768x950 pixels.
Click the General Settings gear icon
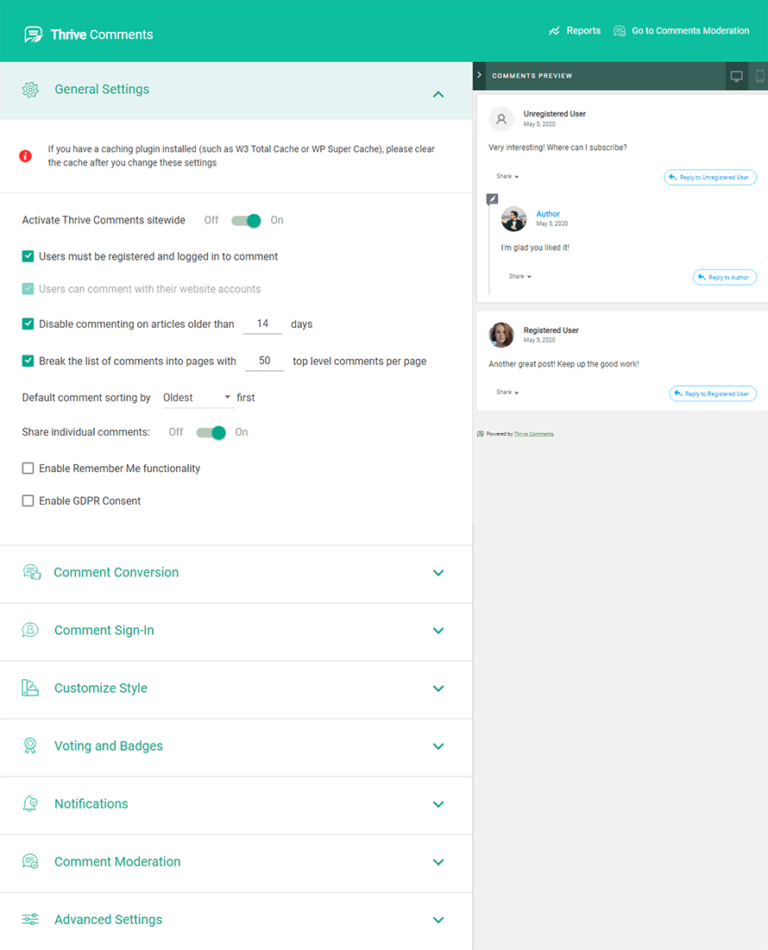30,90
